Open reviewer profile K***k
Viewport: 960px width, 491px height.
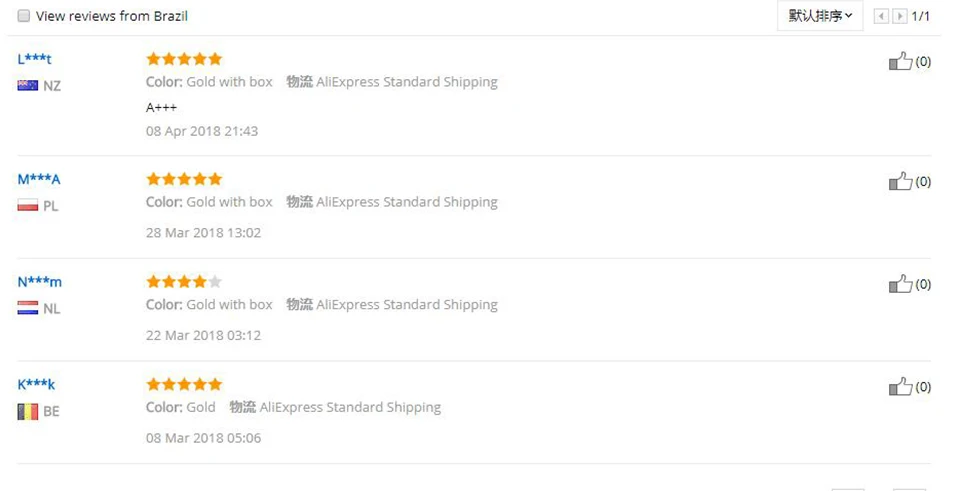pyautogui.click(x=36, y=384)
